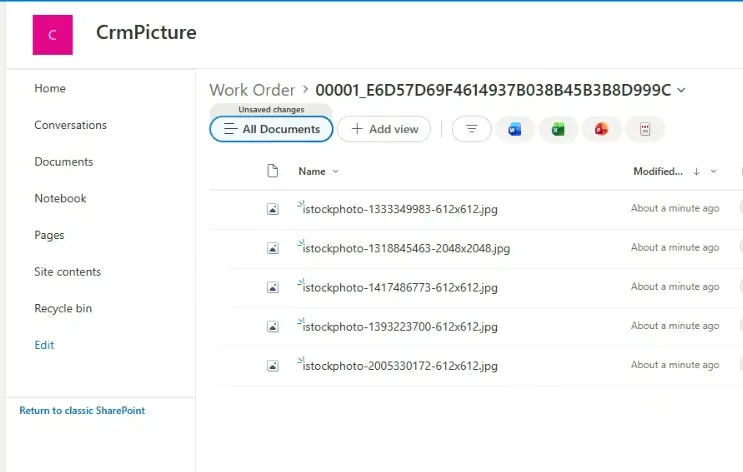
Task: Open the CrmPicture site title
Action: click(x=146, y=32)
